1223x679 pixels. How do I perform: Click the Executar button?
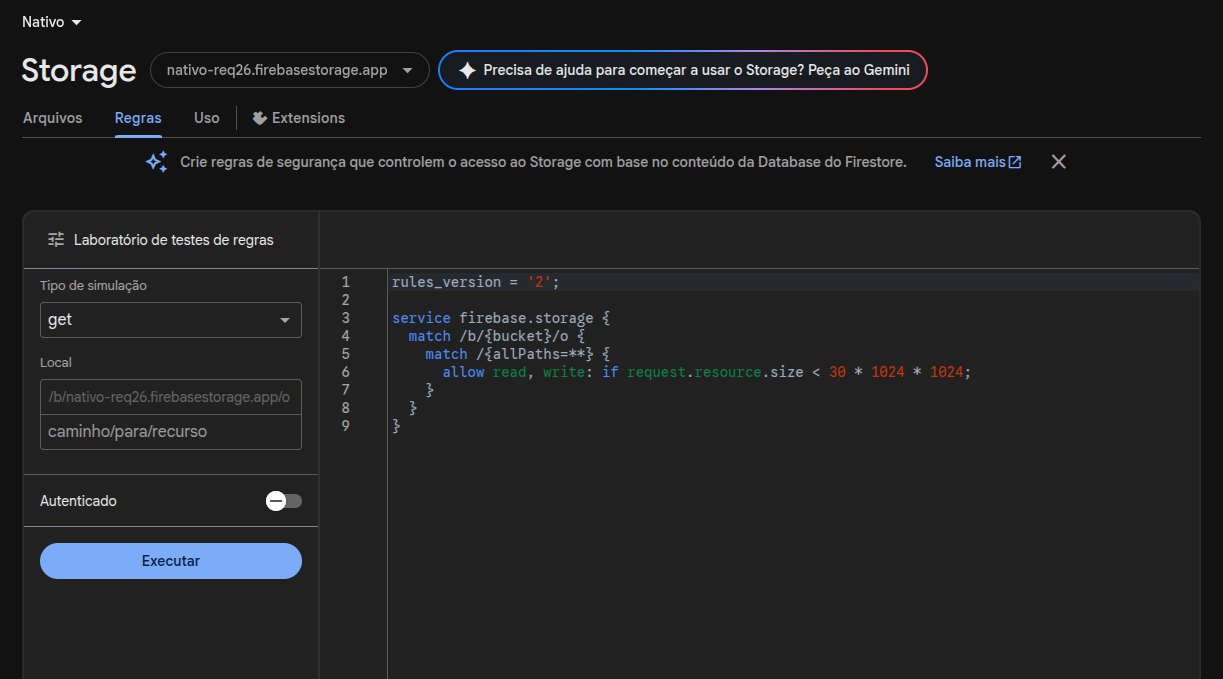pos(171,561)
